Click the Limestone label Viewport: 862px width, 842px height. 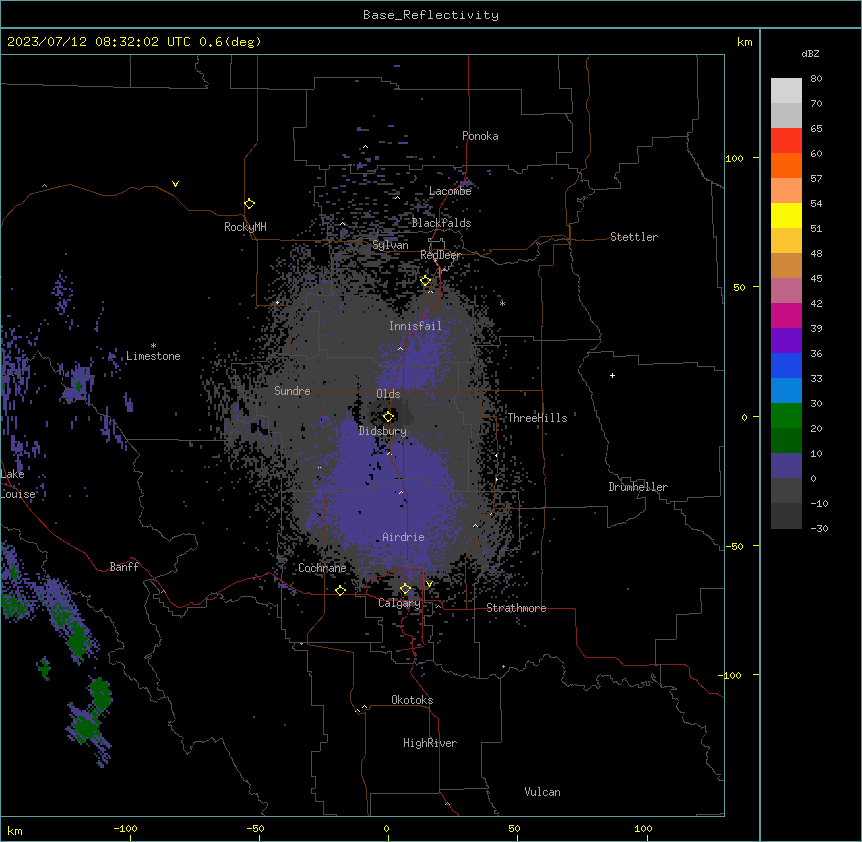coord(153,356)
